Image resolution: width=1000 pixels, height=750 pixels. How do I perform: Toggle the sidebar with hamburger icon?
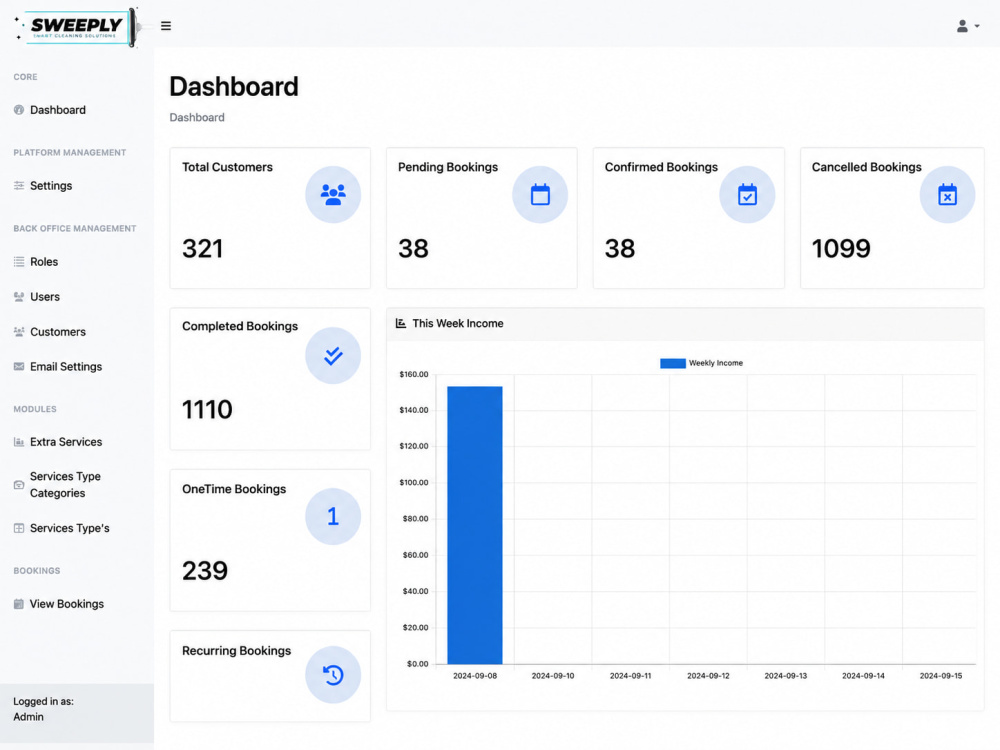click(166, 26)
